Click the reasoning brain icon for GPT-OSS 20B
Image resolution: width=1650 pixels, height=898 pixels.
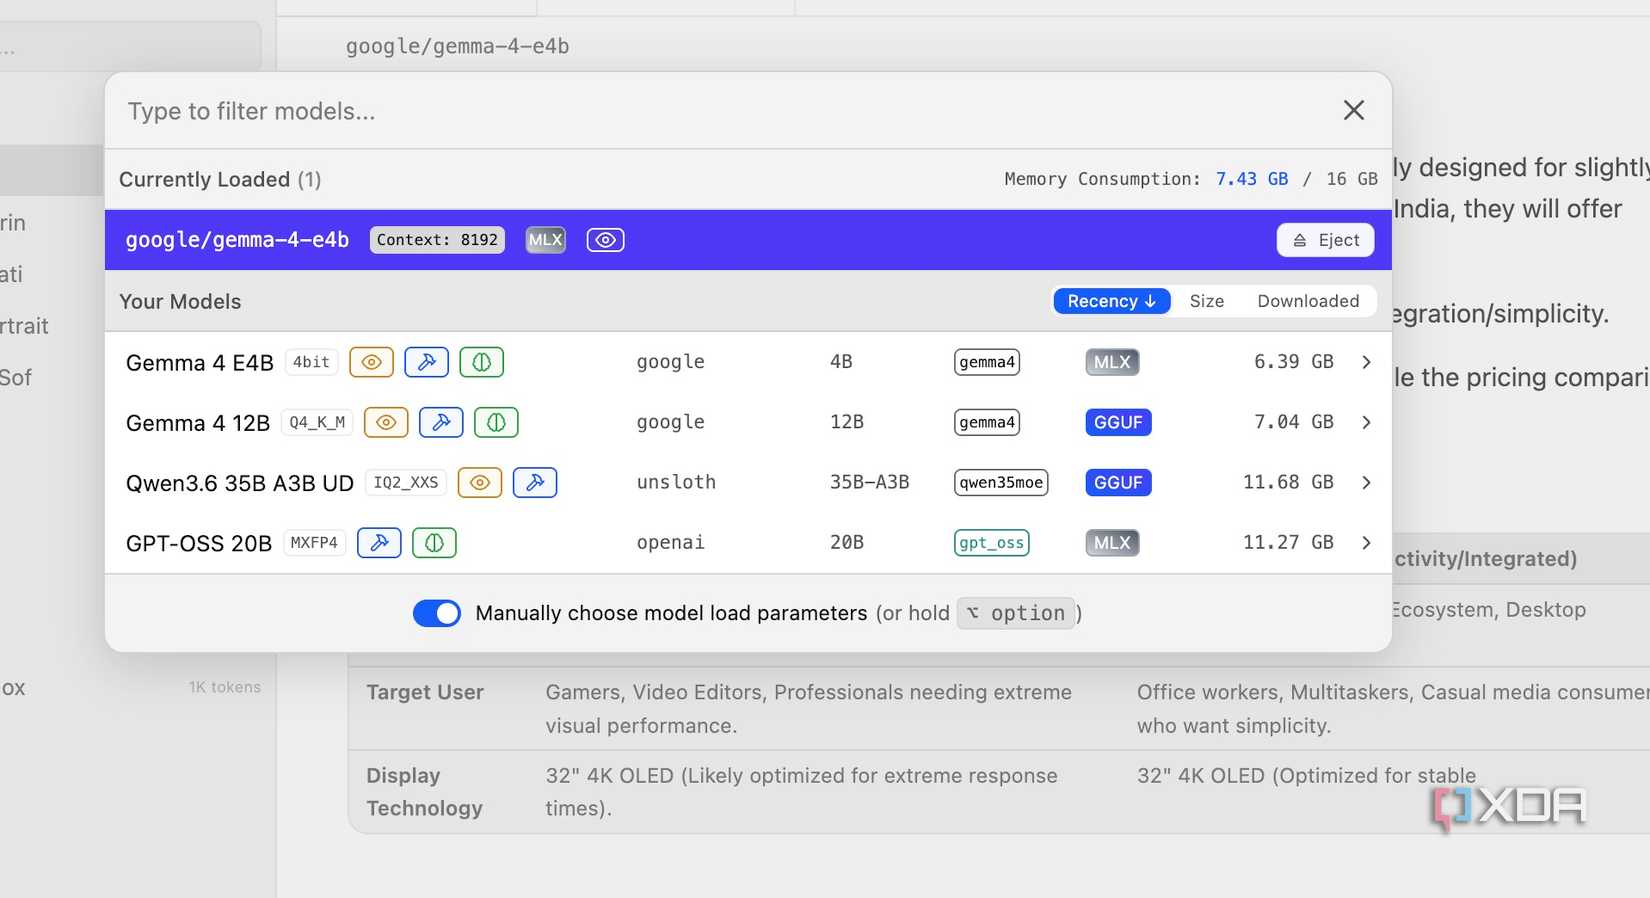[434, 542]
